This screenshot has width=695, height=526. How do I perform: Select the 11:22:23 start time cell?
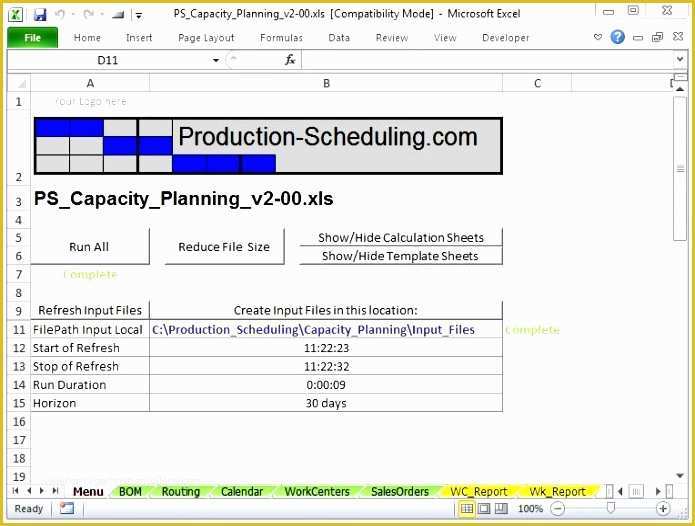click(326, 348)
